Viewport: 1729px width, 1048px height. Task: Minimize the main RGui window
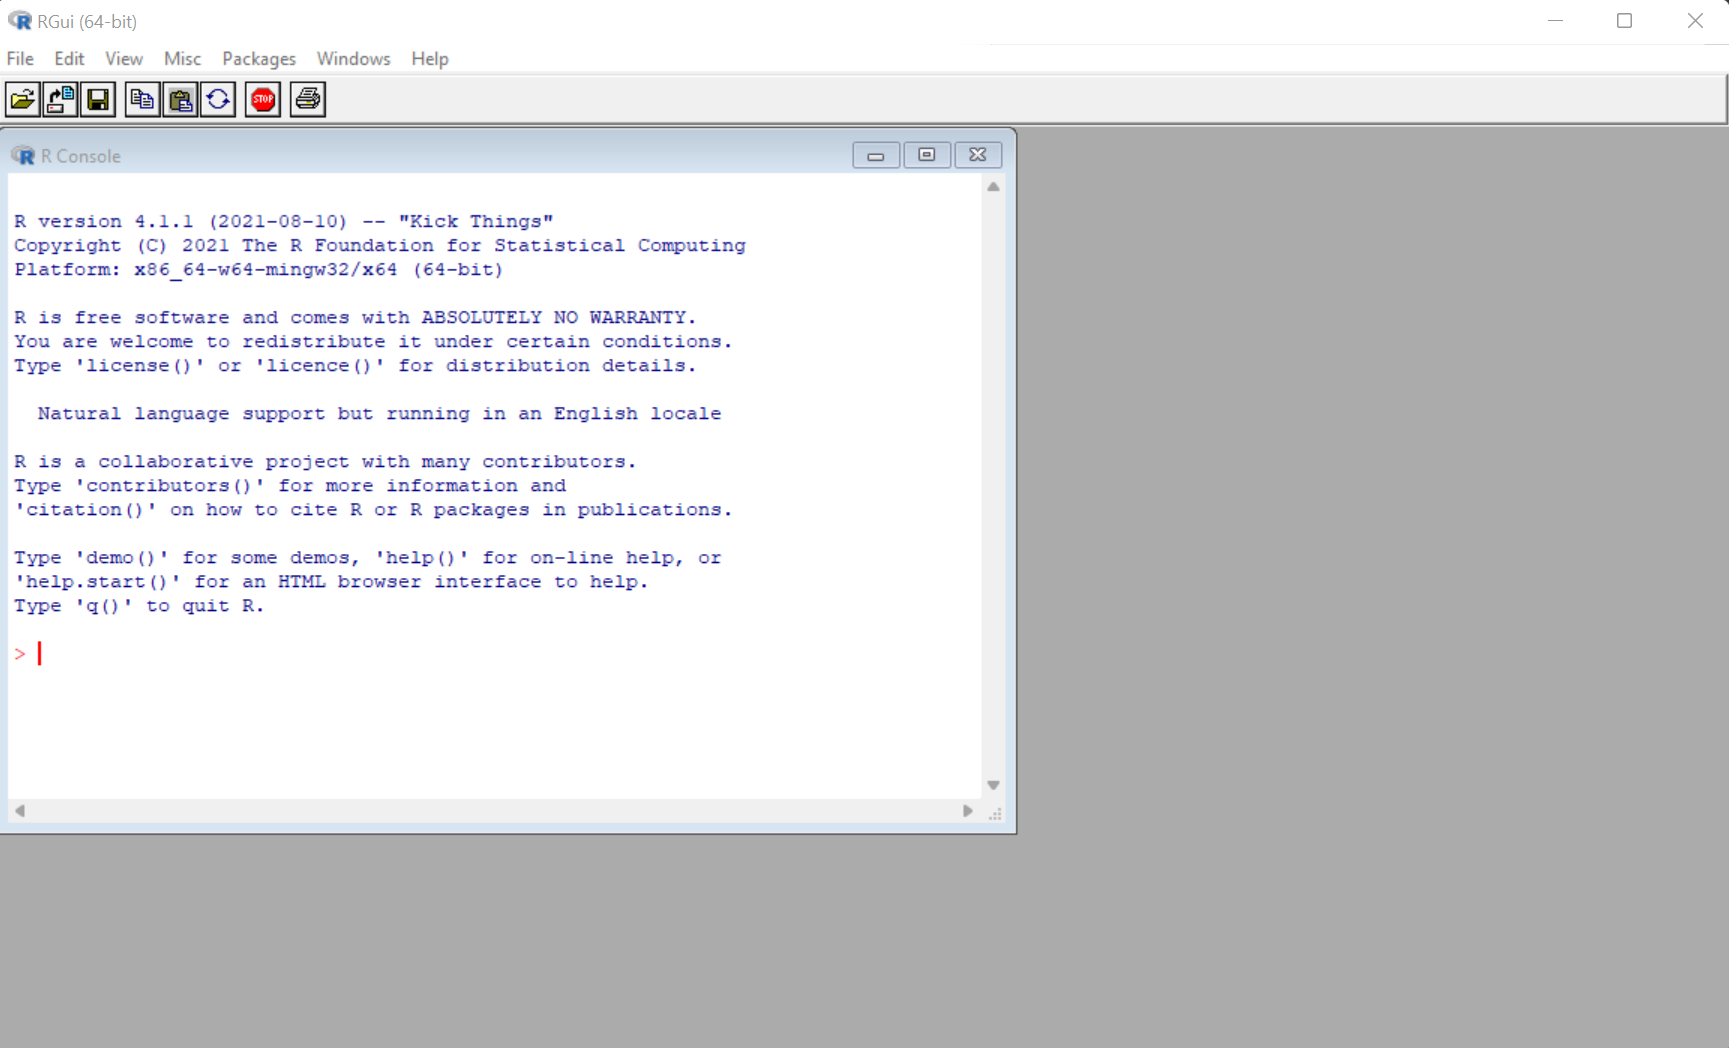(1555, 21)
